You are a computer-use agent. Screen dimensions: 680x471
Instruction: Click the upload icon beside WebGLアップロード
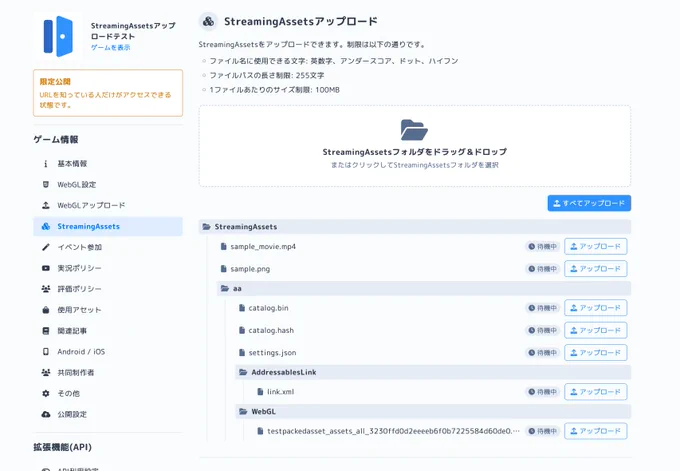pyautogui.click(x=46, y=205)
